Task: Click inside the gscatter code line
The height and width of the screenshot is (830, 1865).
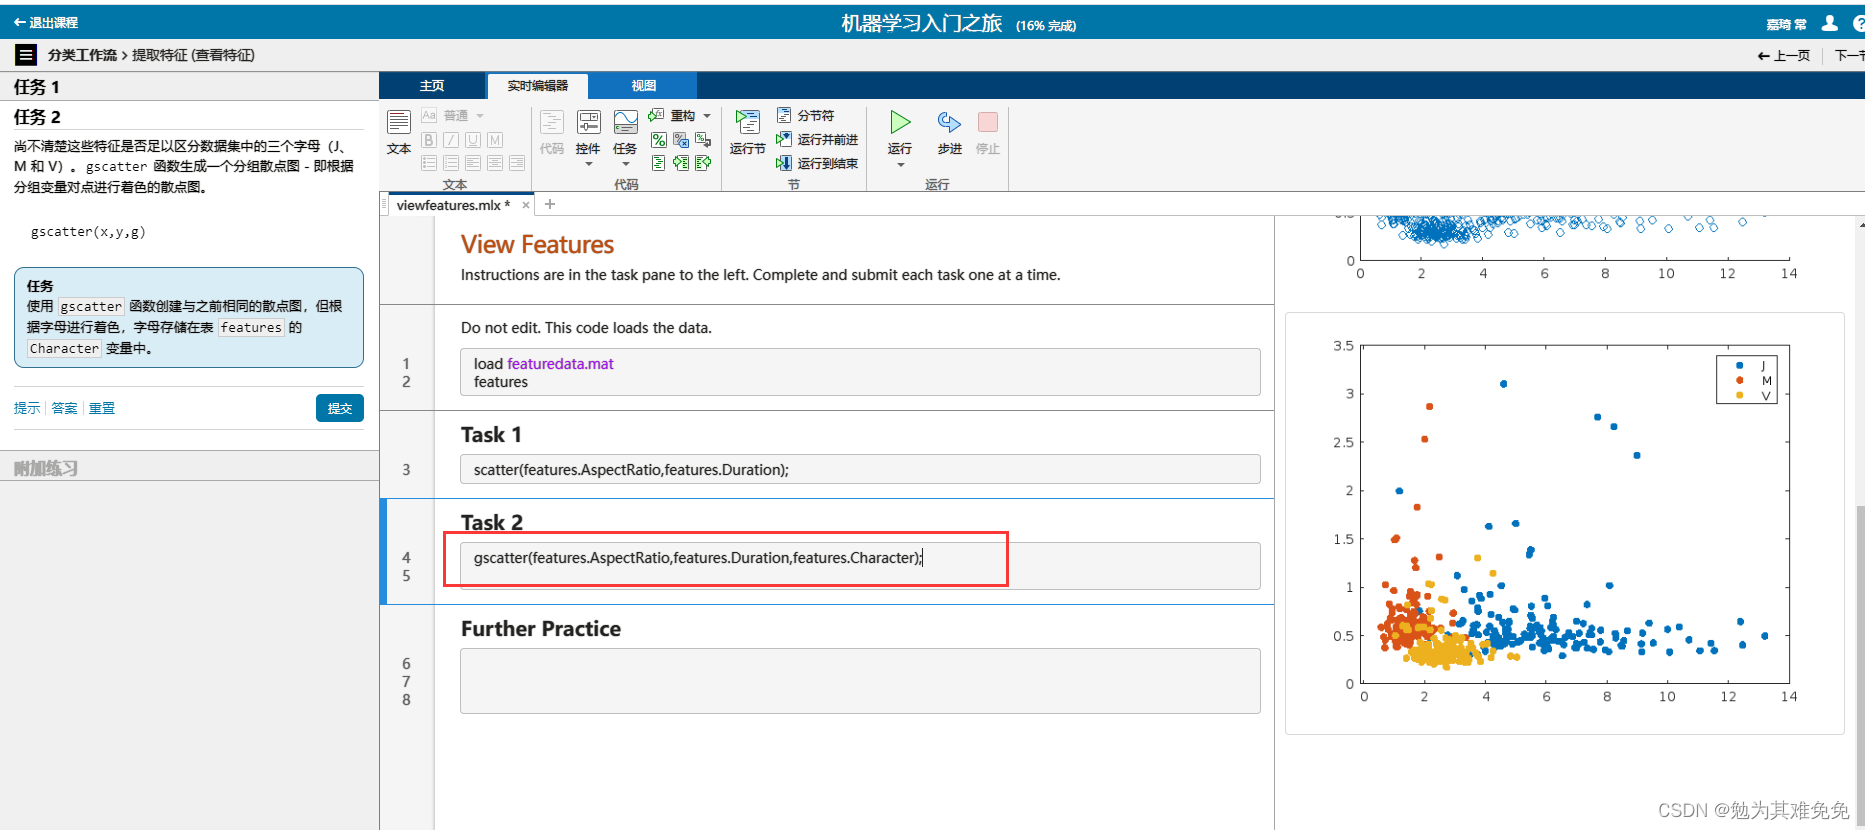Action: [x=698, y=558]
